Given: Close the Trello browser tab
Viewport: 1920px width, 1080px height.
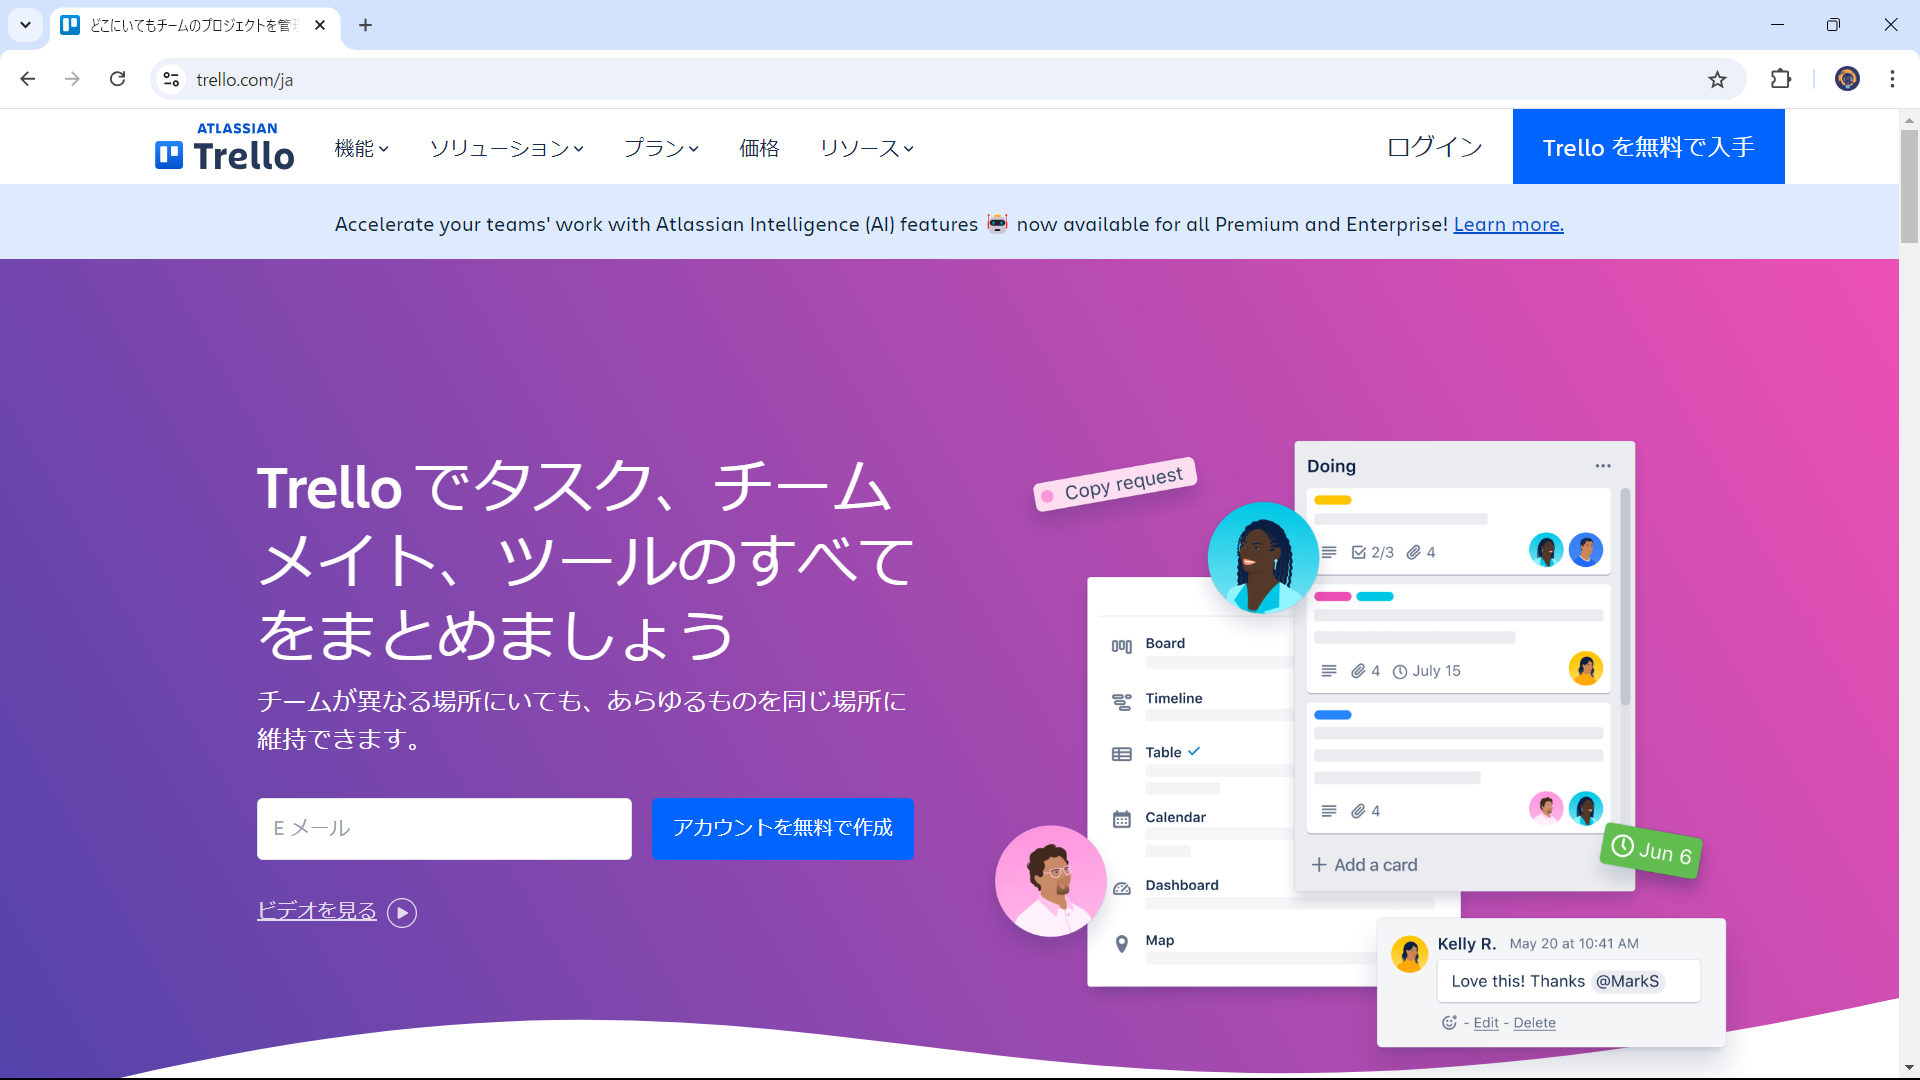Looking at the screenshot, I should (x=320, y=25).
